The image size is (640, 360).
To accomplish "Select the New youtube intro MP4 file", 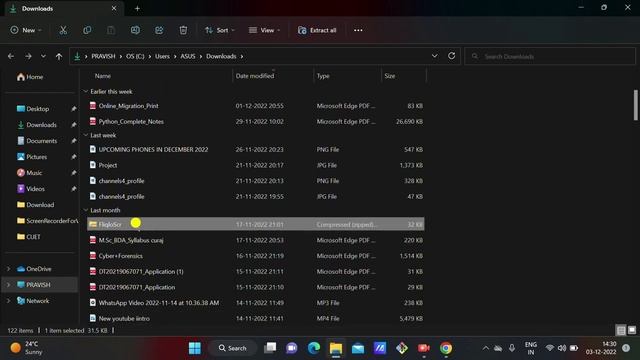I will point(256,318).
